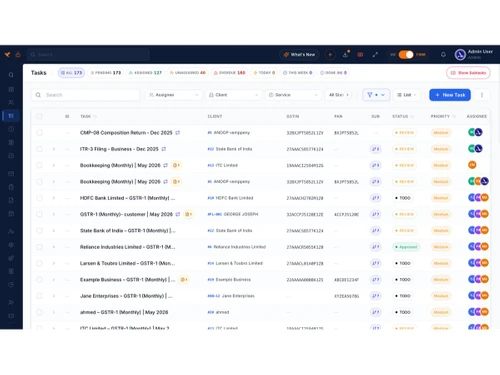Image resolution: width=500 pixels, height=375 pixels.
Task: Click the orange app logo icon
Action: [7, 54]
